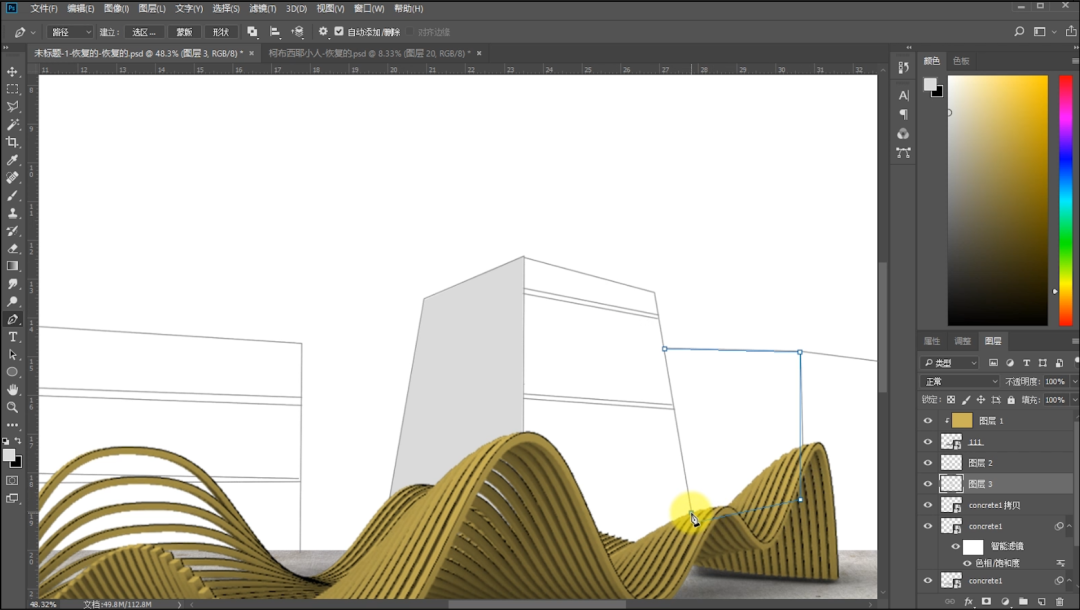The width and height of the screenshot is (1080, 610).
Task: Select the Crop tool
Action: pyautogui.click(x=13, y=142)
